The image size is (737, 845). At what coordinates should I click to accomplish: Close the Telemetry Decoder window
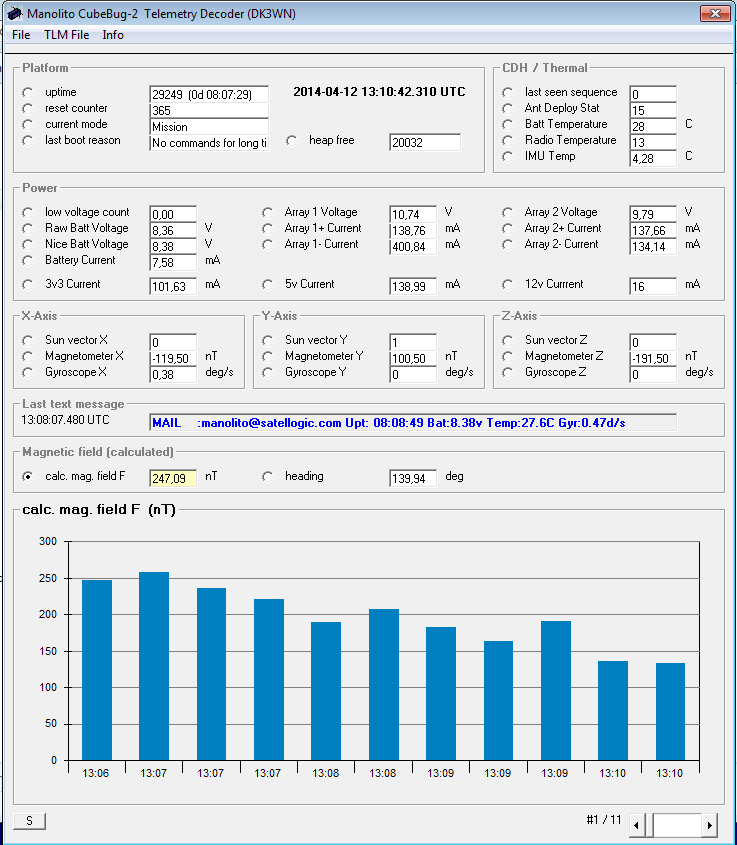point(715,13)
